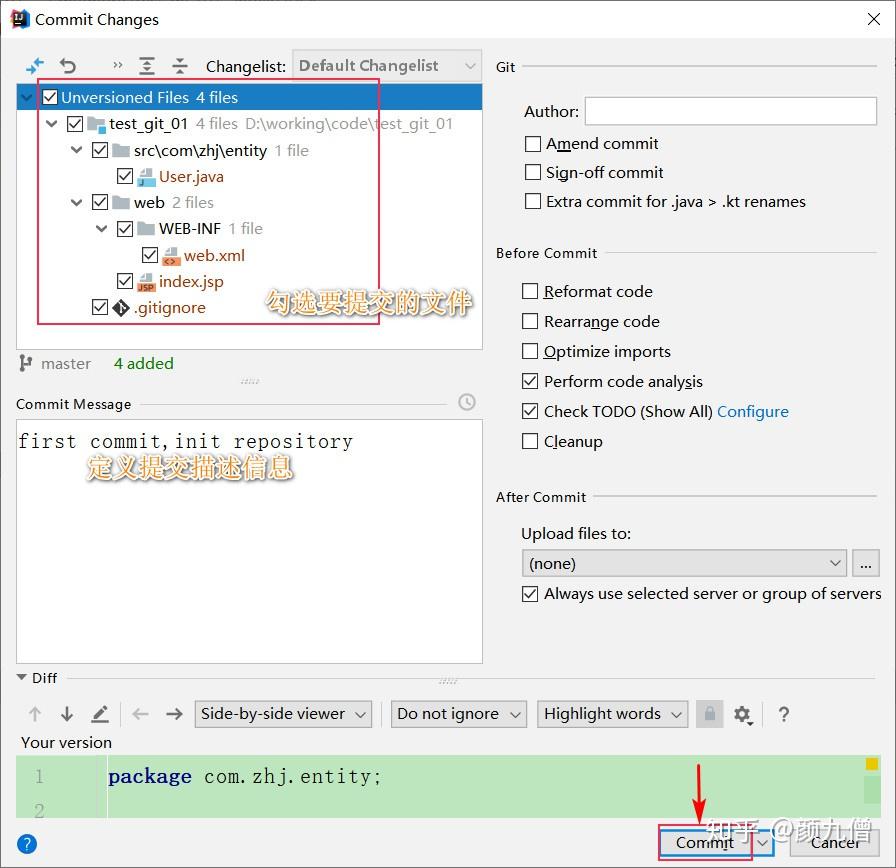
Task: Go to previous difference arrow
Action: [35, 714]
